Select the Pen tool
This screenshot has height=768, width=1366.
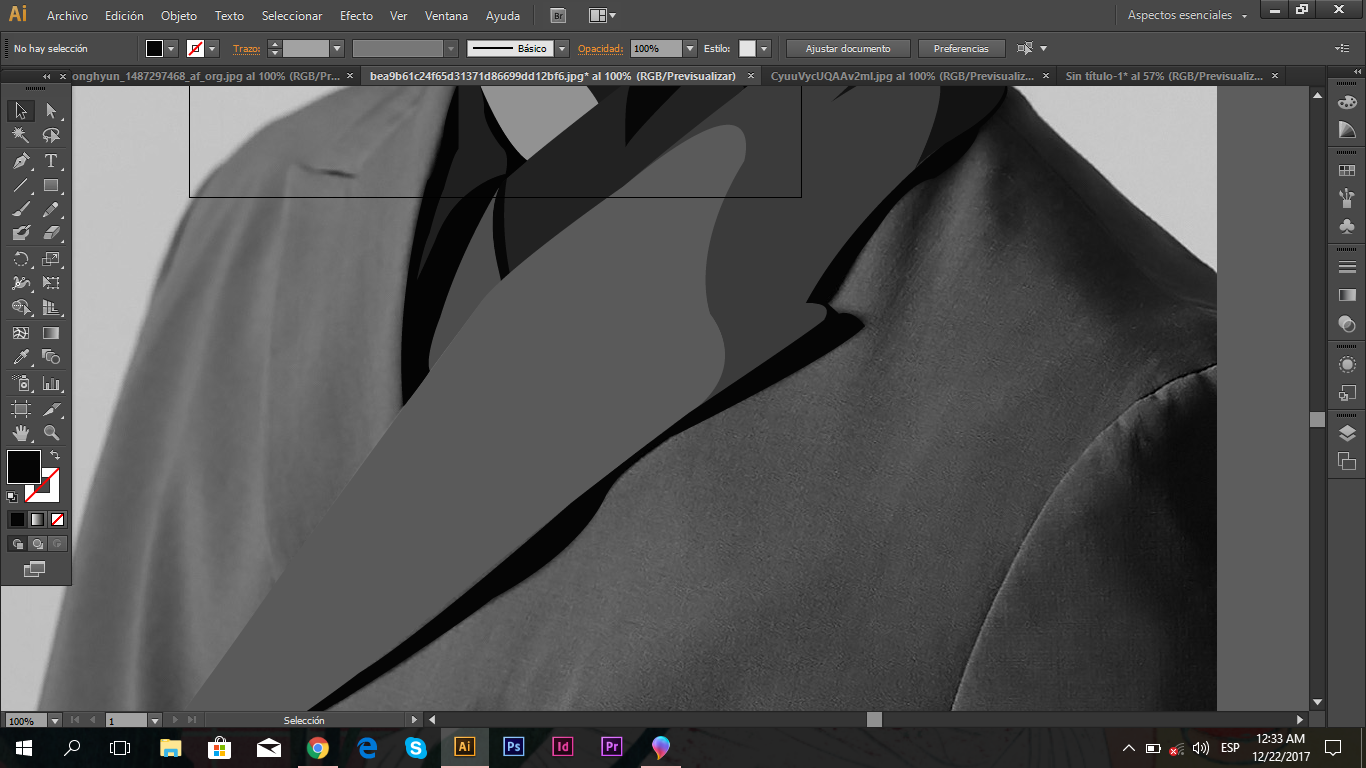pyautogui.click(x=21, y=161)
